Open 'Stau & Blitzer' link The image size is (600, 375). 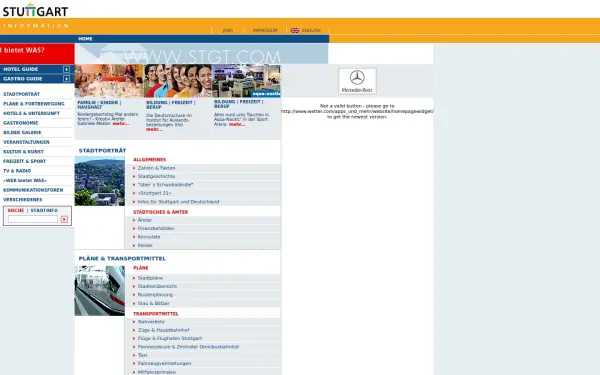point(153,303)
